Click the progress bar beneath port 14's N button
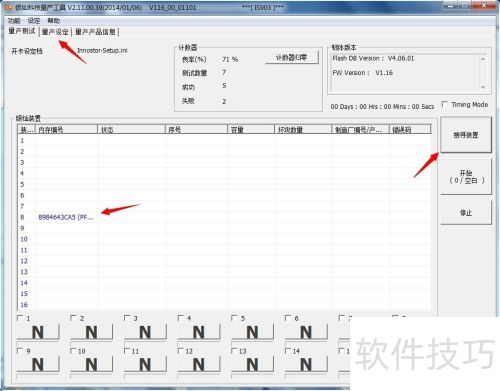Viewport: 500px width, 391px height. pyautogui.click(x=306, y=376)
